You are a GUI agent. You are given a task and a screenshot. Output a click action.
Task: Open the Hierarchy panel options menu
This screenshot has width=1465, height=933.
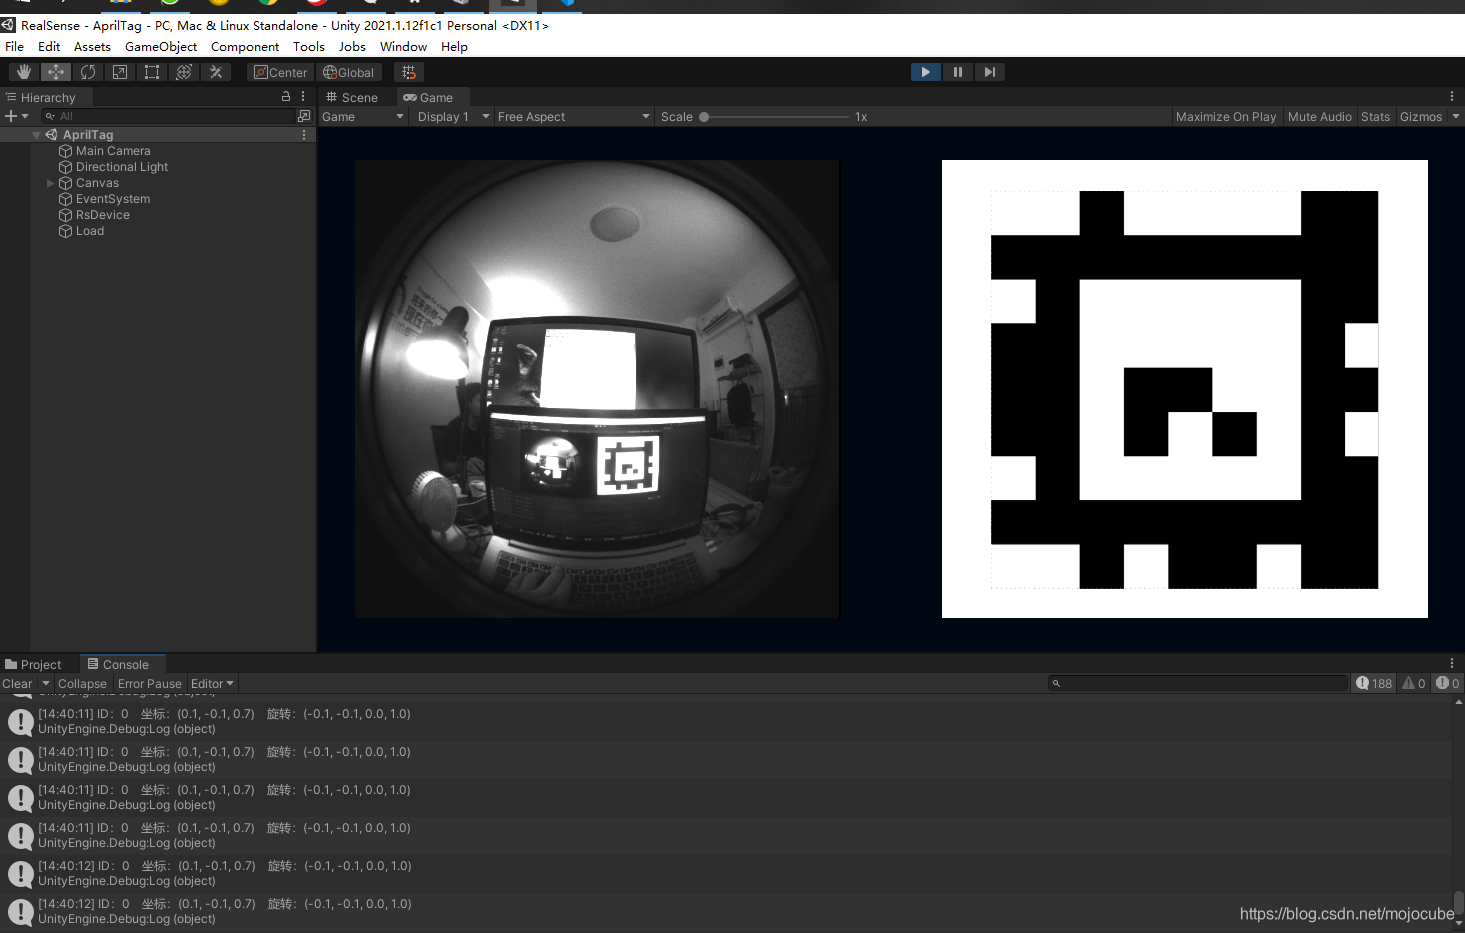pos(303,97)
